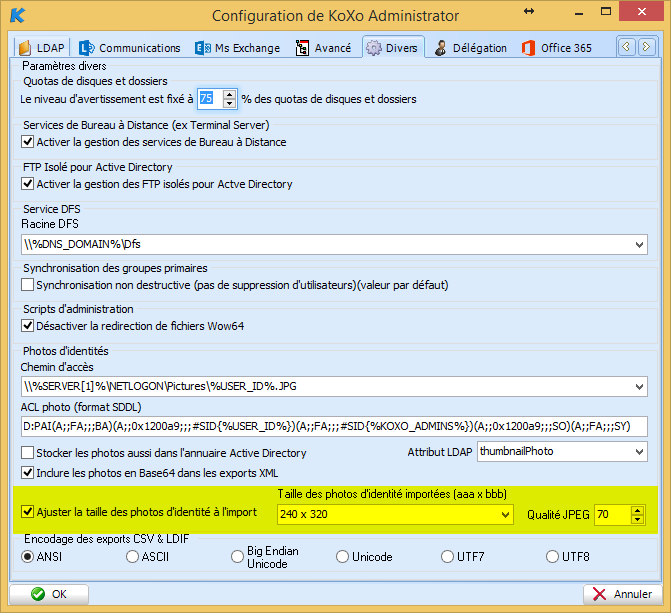
Task: Open the 240 x 320 photo size dropdown
Action: point(505,515)
